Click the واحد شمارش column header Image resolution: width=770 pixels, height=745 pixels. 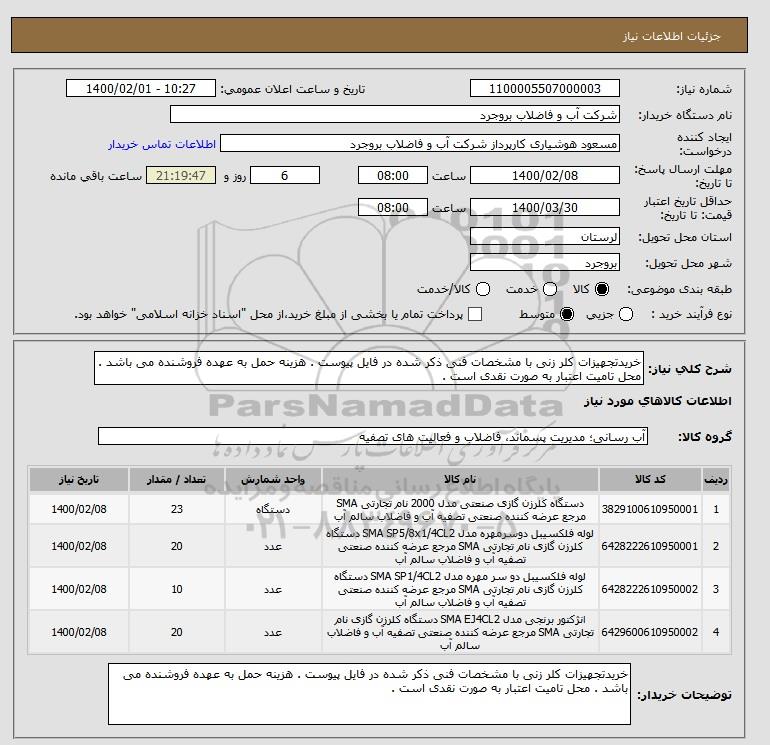click(x=273, y=480)
